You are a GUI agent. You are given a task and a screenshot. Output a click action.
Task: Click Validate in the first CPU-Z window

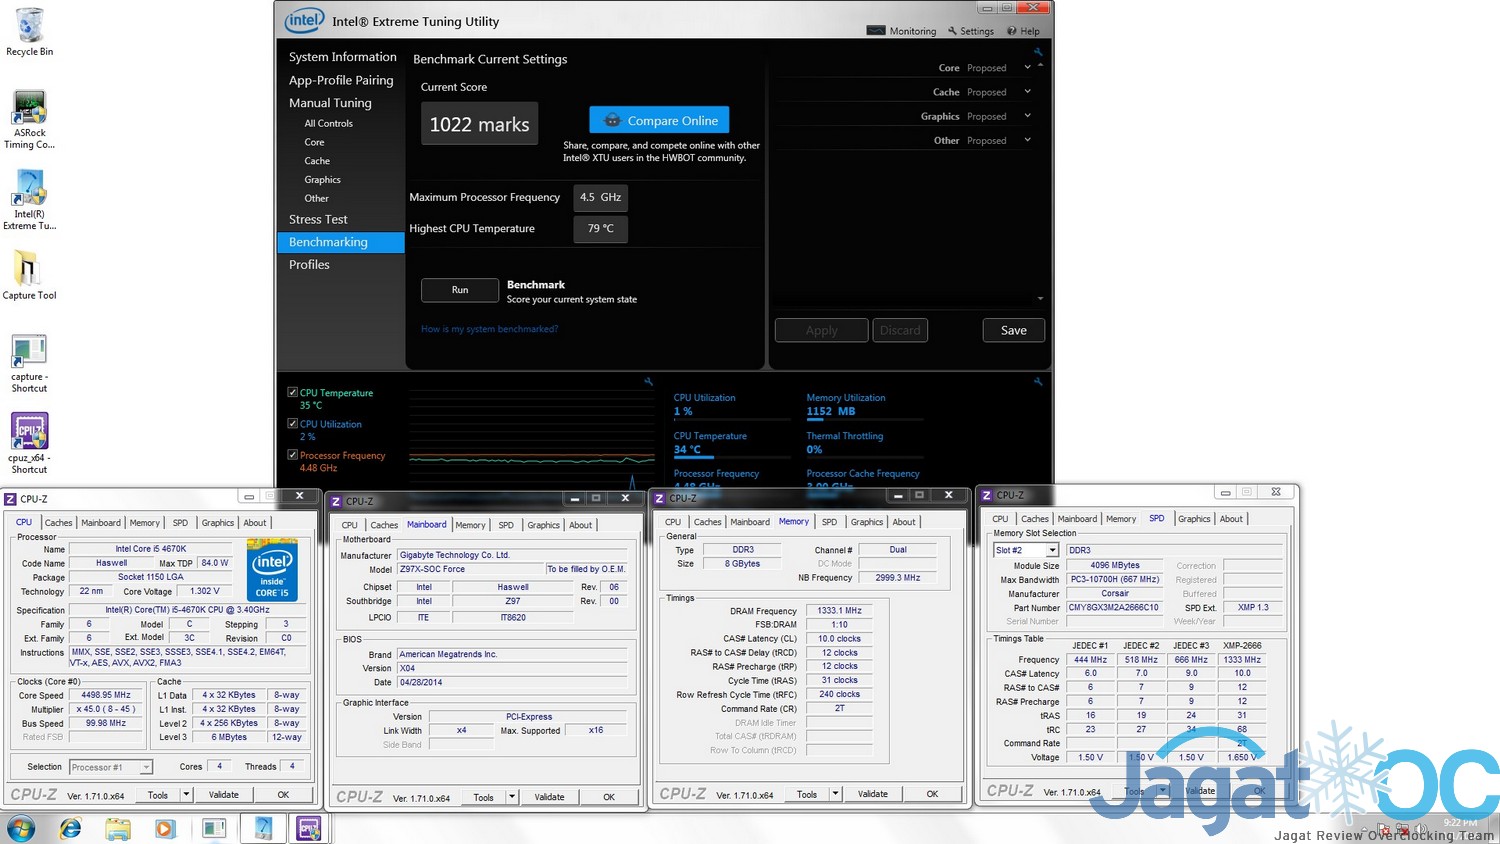point(224,795)
